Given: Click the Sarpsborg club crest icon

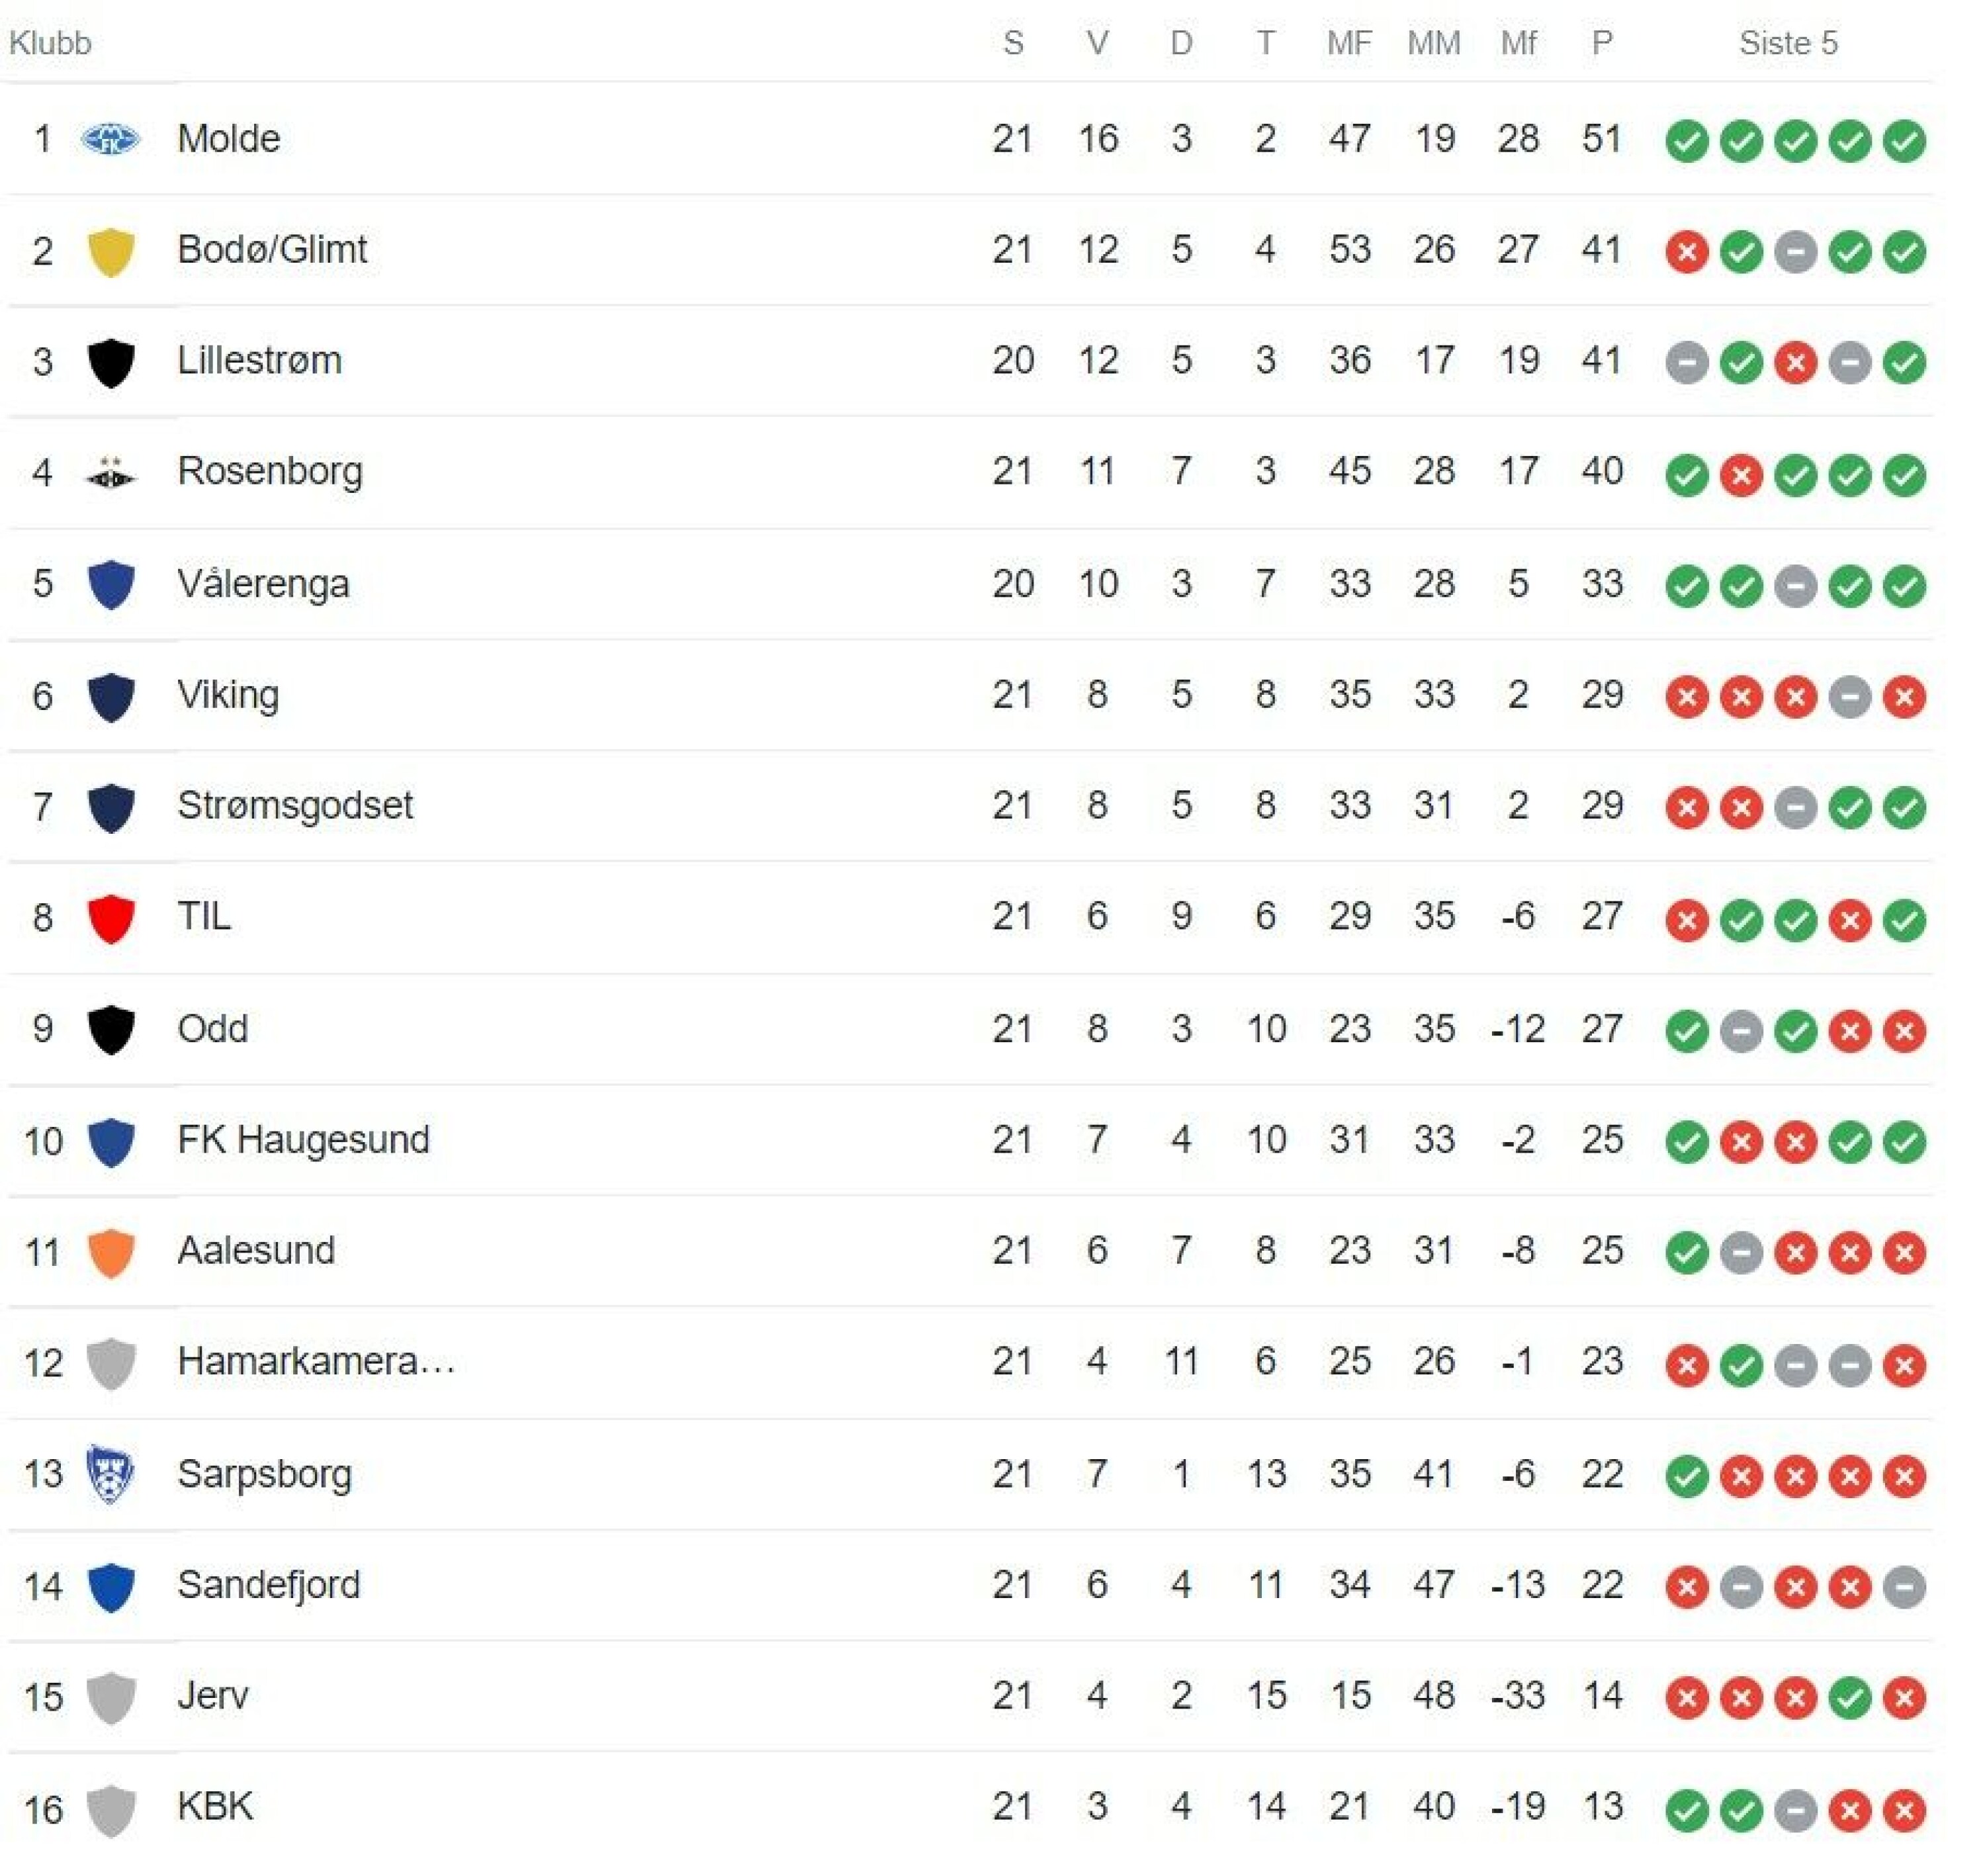Looking at the screenshot, I should (110, 1474).
